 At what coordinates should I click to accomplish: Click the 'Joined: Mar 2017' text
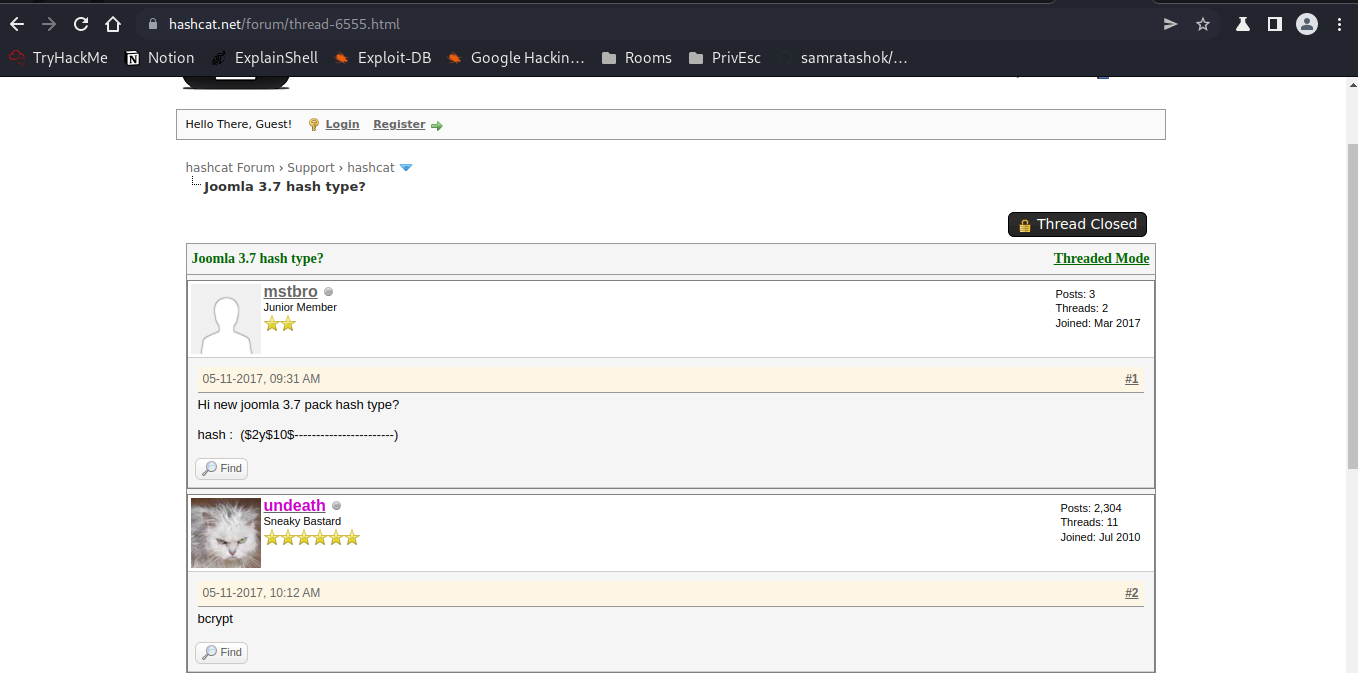click(1097, 323)
